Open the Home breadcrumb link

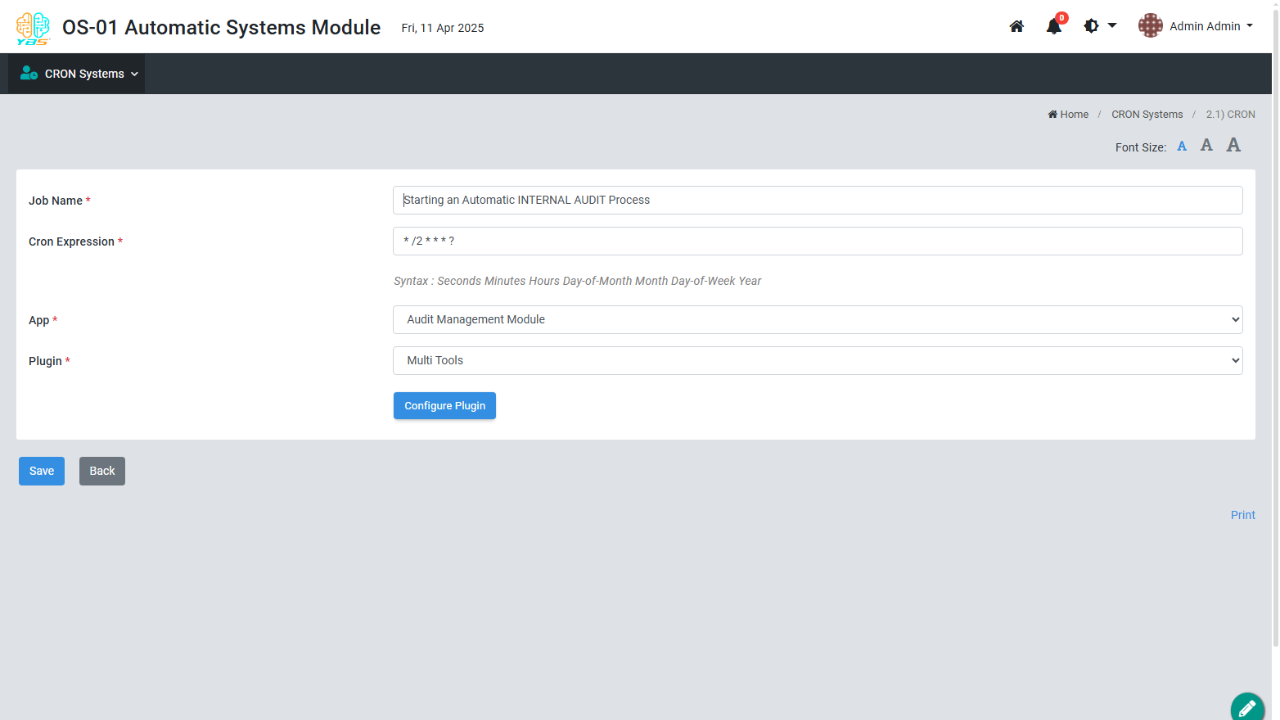click(x=1068, y=115)
